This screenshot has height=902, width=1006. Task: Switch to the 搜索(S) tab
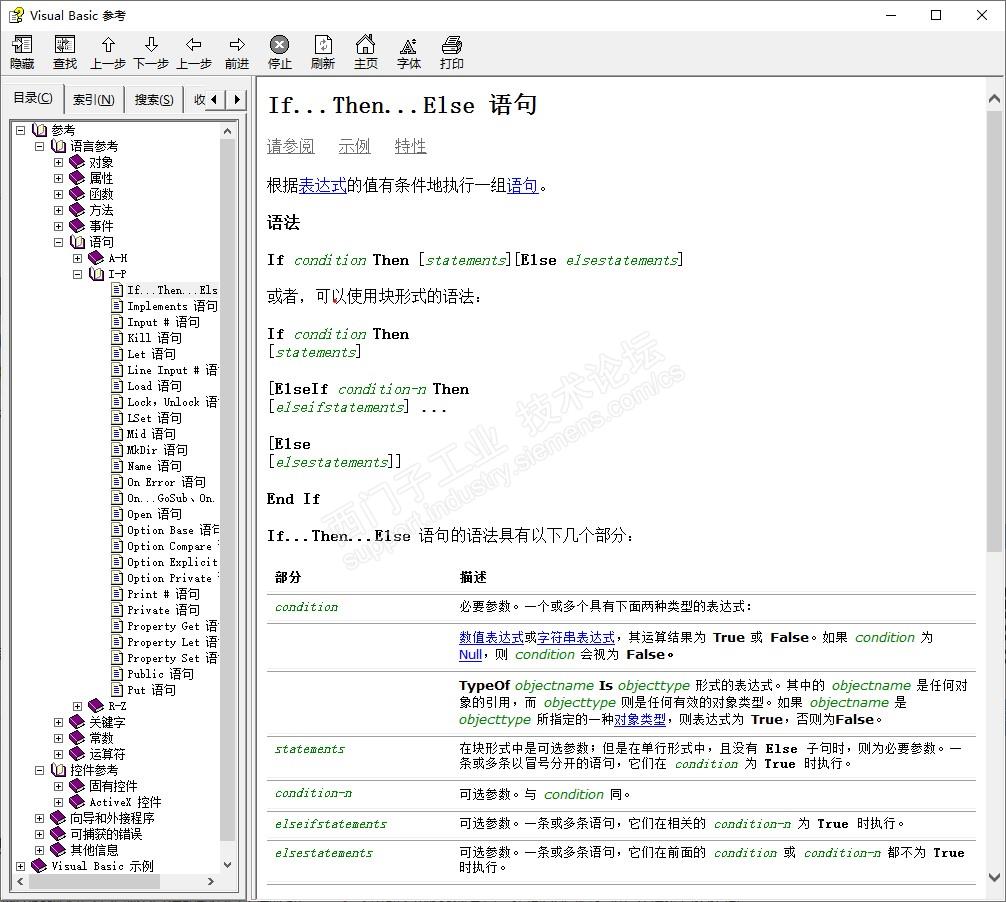(154, 99)
